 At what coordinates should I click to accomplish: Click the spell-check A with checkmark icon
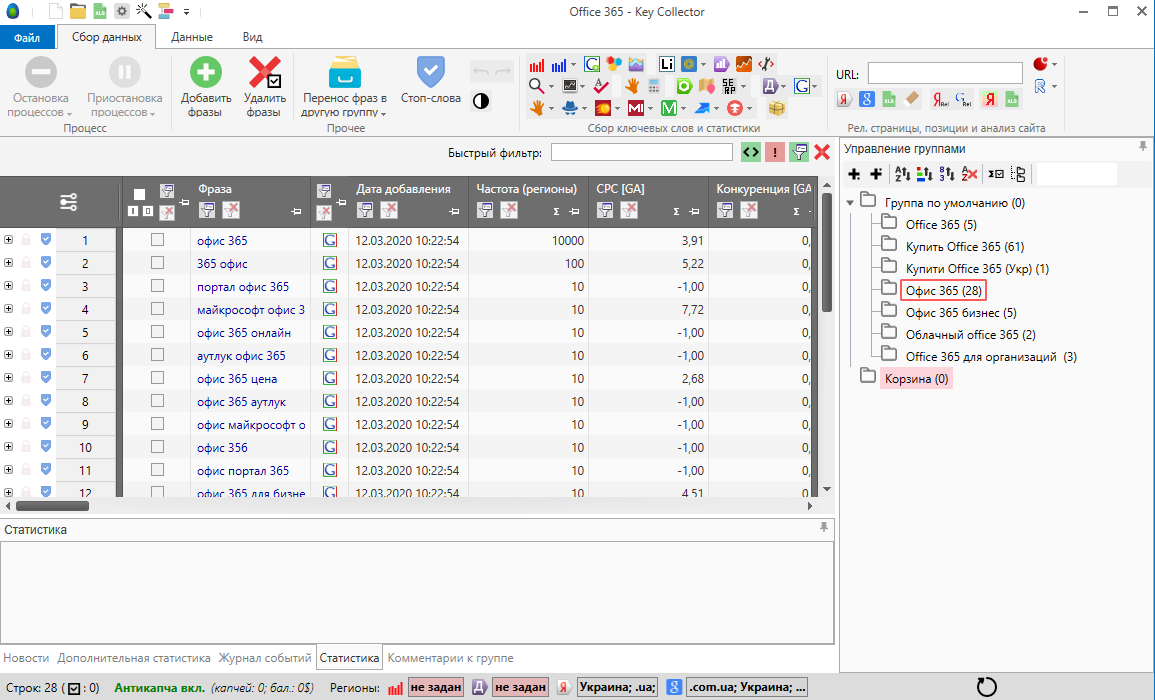[x=602, y=86]
